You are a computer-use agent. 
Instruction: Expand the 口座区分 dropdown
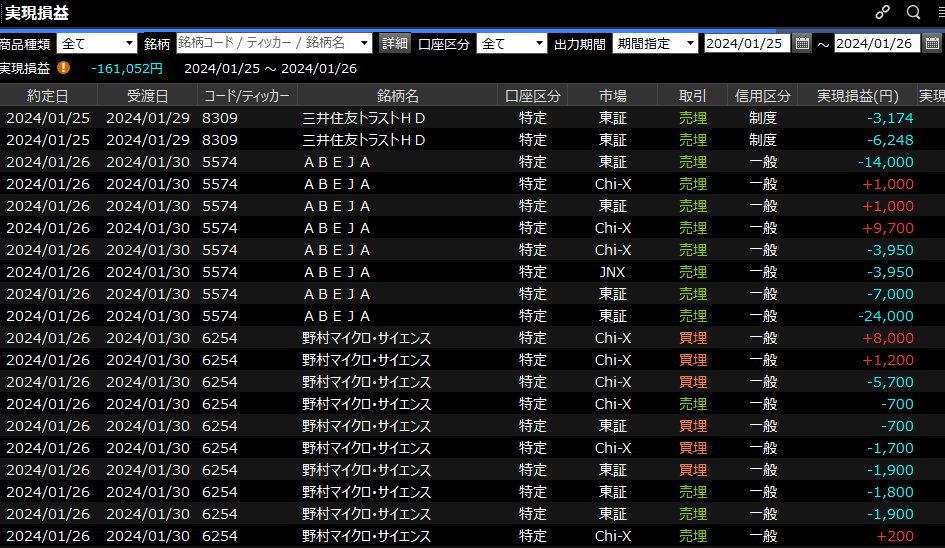pos(511,43)
